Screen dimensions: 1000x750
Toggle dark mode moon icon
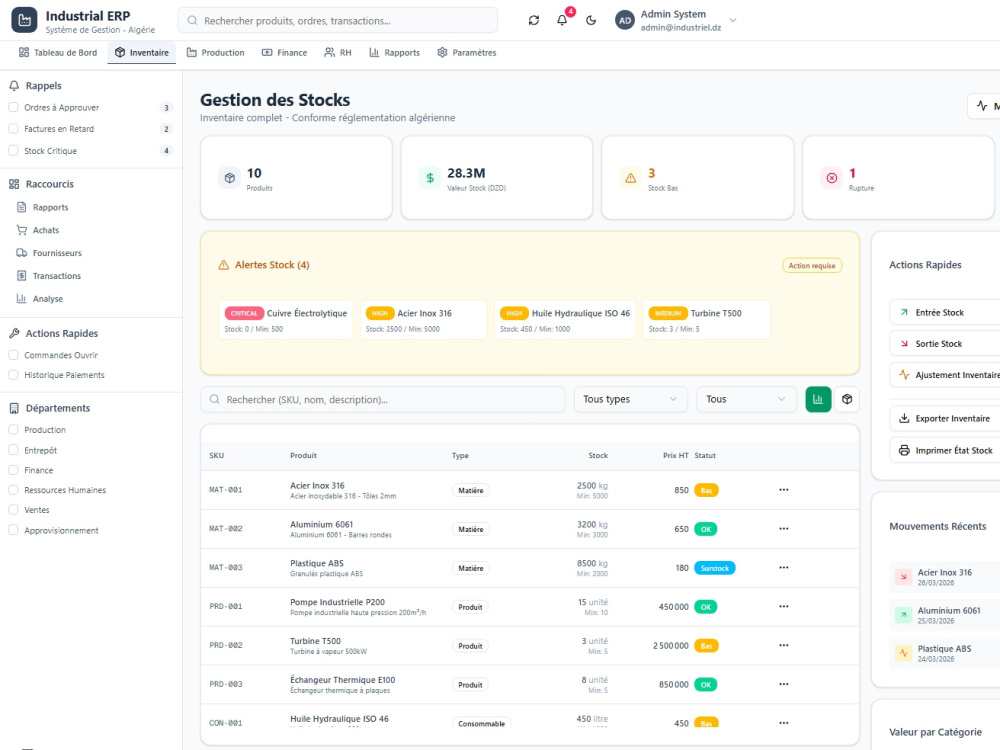591,20
